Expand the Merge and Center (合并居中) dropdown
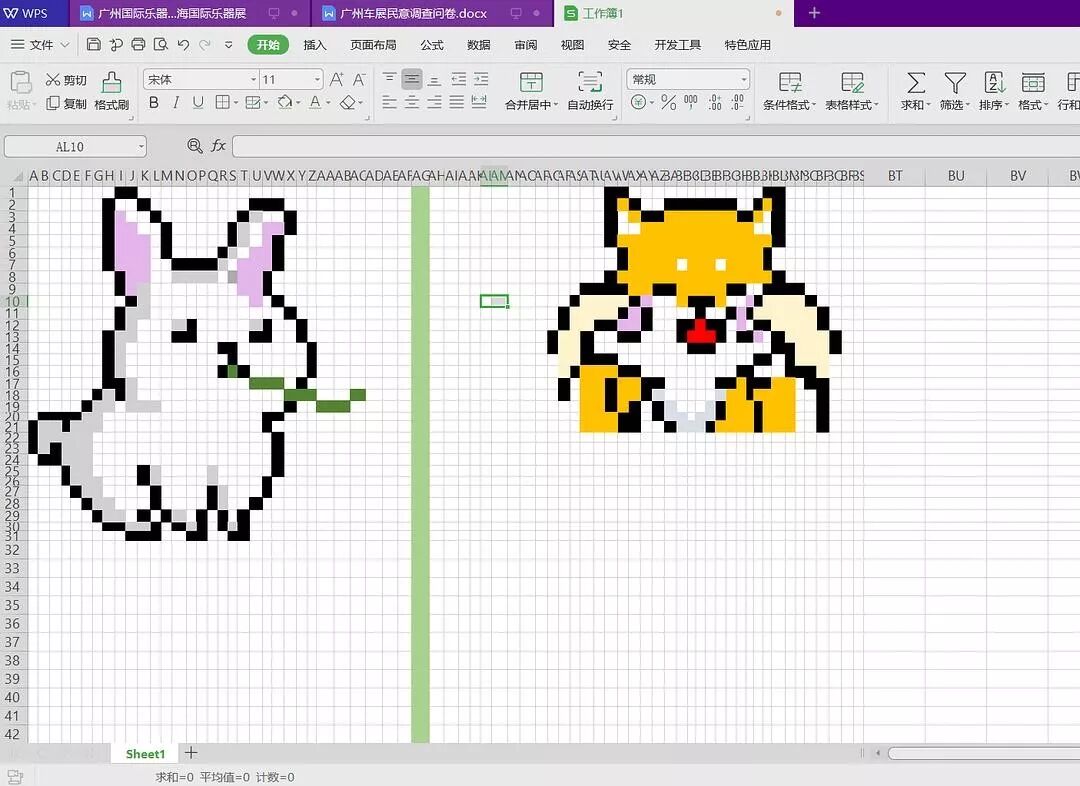 coord(555,105)
